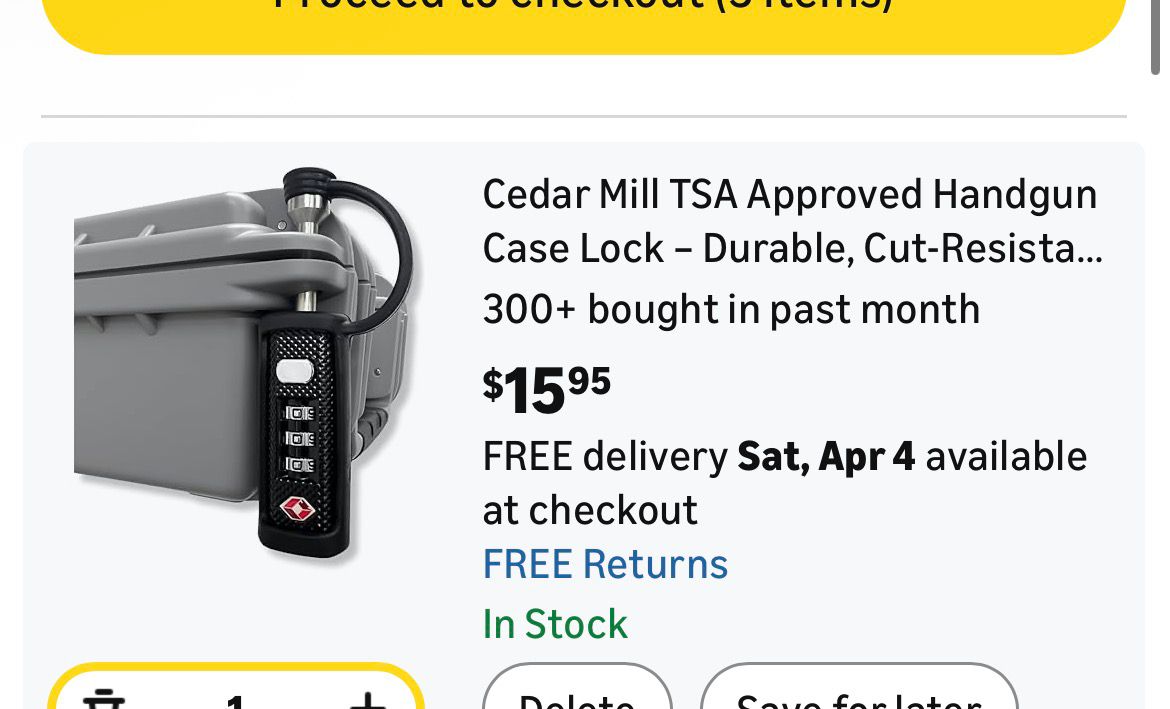The width and height of the screenshot is (1170, 709).
Task: Tap the Sat, Apr 4 delivery date
Action: 826,457
